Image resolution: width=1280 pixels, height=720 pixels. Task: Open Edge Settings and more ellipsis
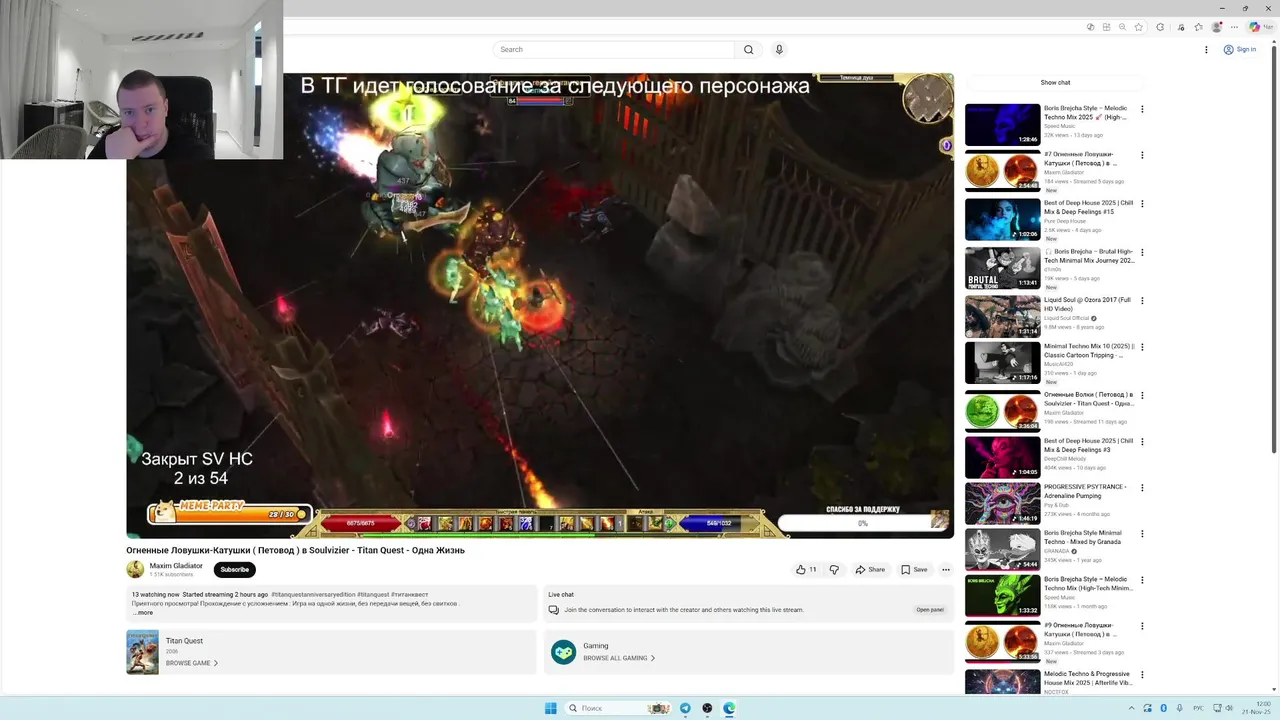[x=1236, y=27]
